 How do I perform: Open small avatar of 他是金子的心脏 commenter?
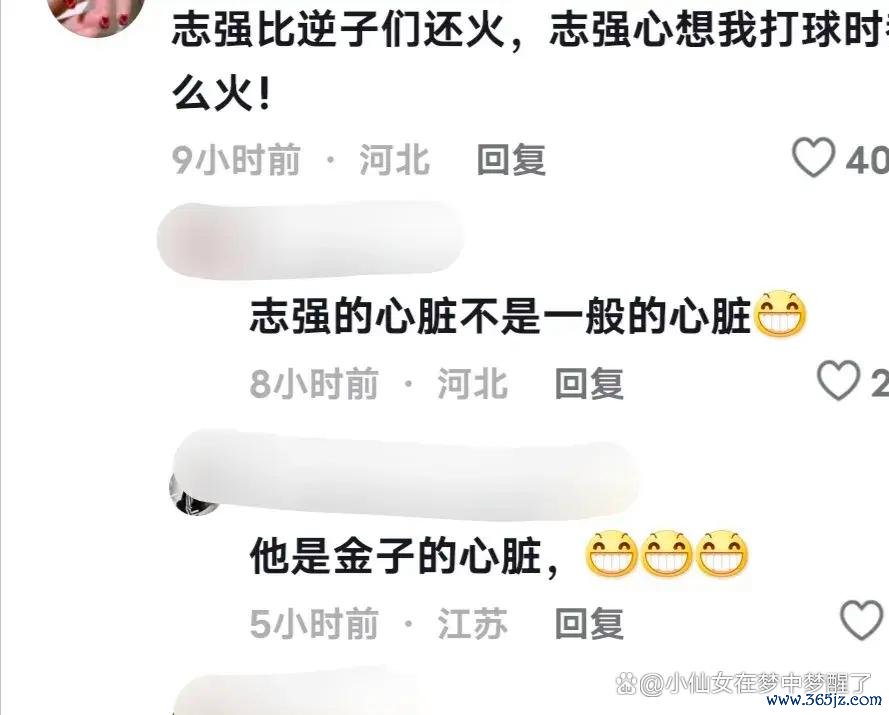tap(193, 496)
